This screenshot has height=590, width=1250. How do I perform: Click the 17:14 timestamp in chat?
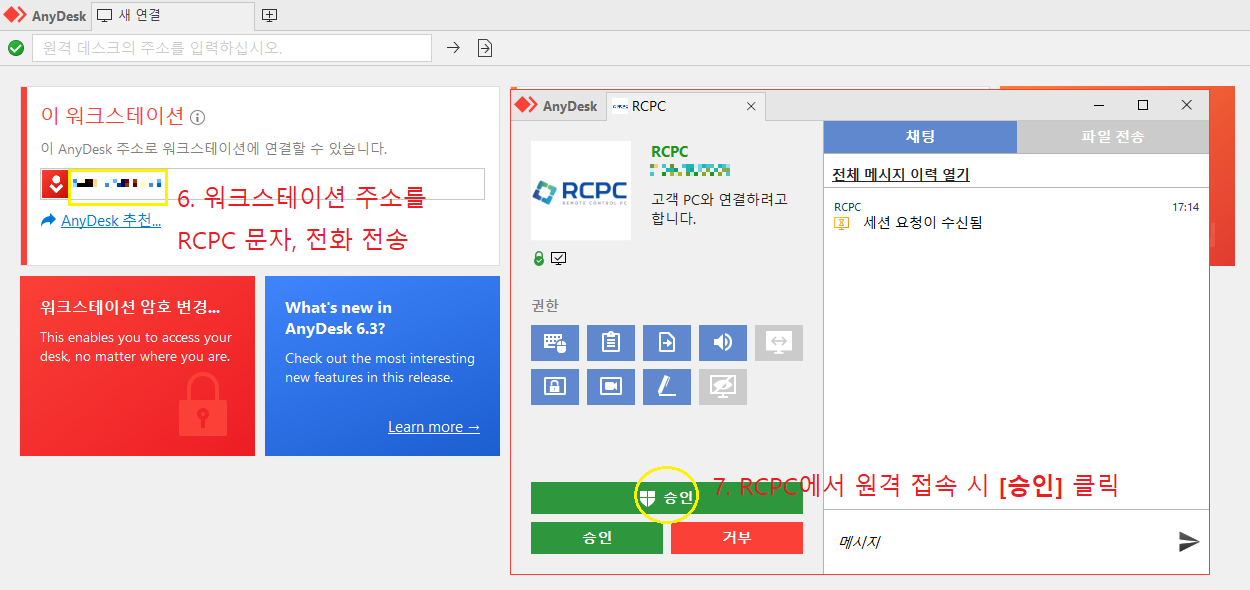click(1185, 208)
